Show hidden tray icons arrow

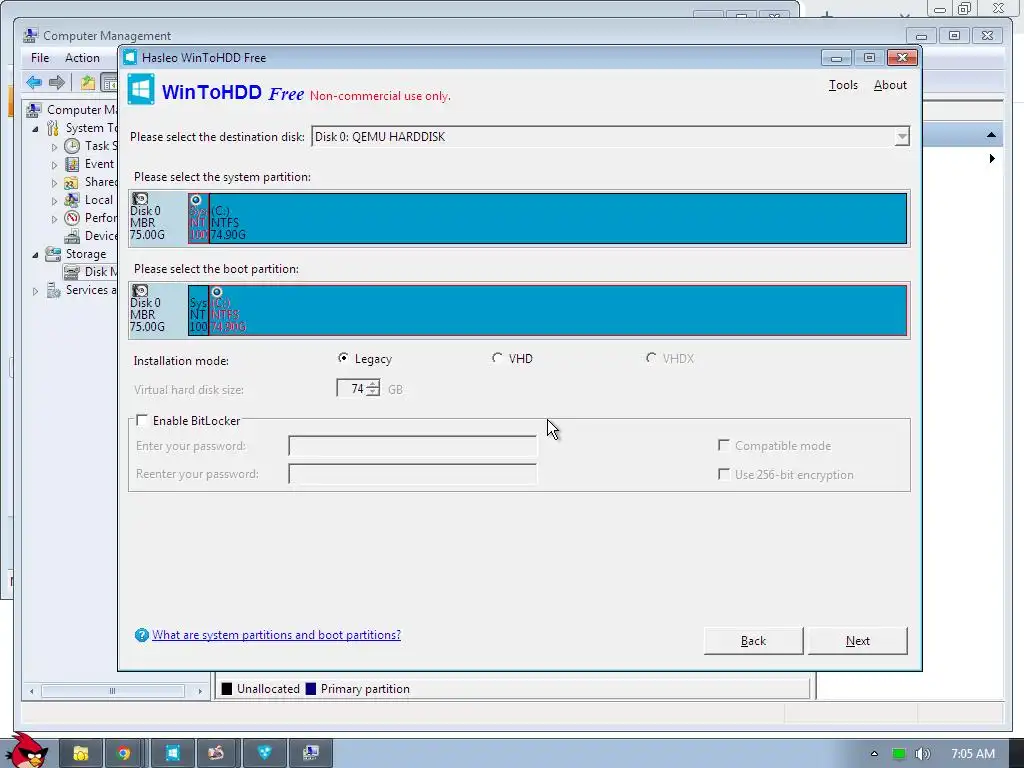pos(874,754)
